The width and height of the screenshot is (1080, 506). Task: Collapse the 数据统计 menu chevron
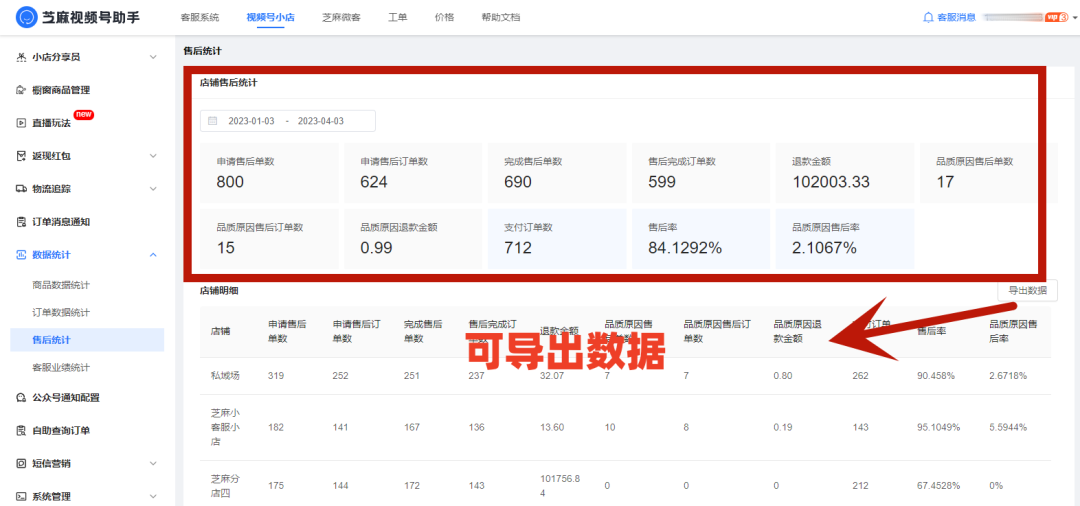tap(153, 255)
